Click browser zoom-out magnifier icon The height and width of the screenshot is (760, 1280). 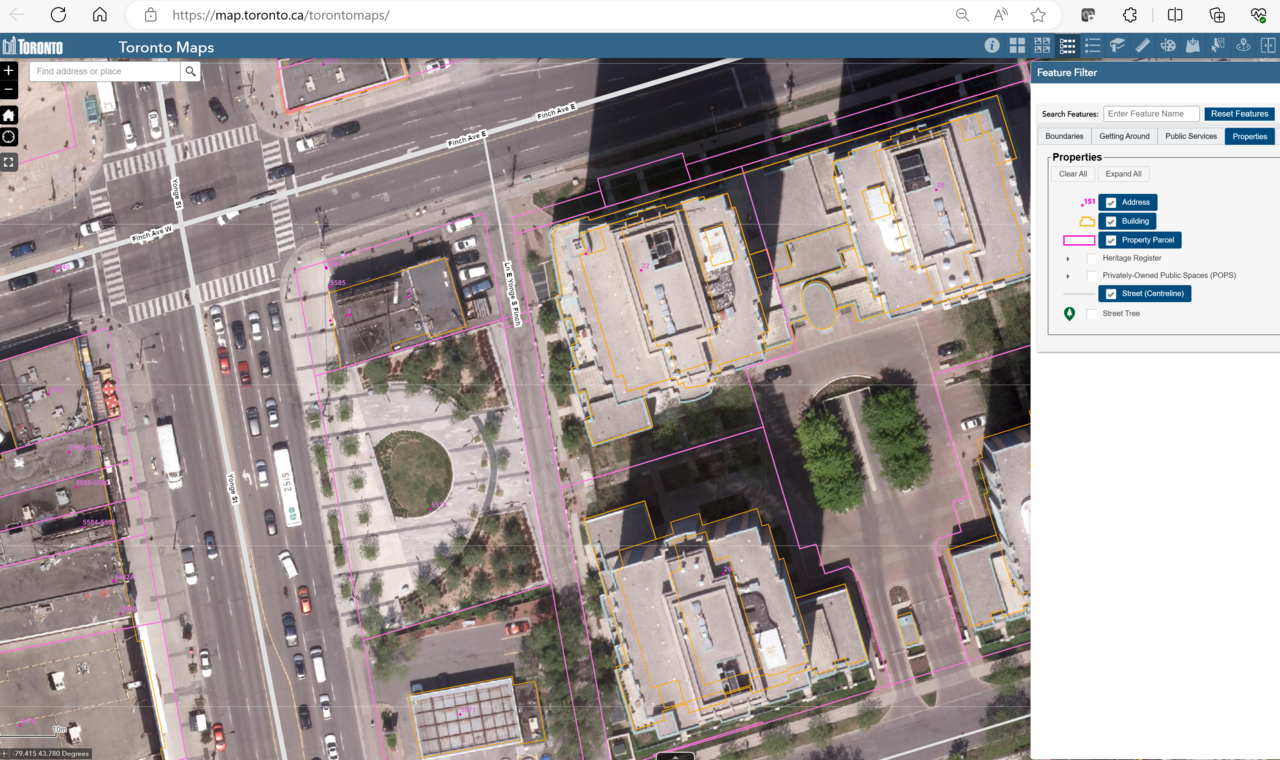coord(962,15)
